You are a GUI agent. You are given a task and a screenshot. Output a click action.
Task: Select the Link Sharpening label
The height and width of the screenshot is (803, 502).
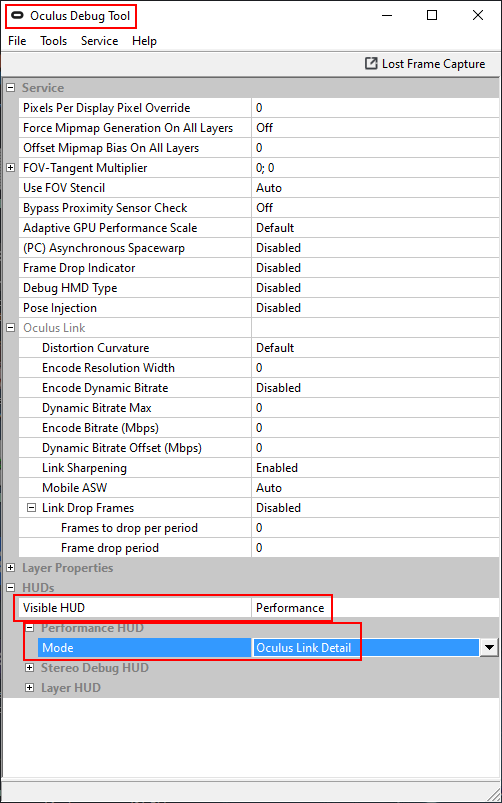(85, 468)
